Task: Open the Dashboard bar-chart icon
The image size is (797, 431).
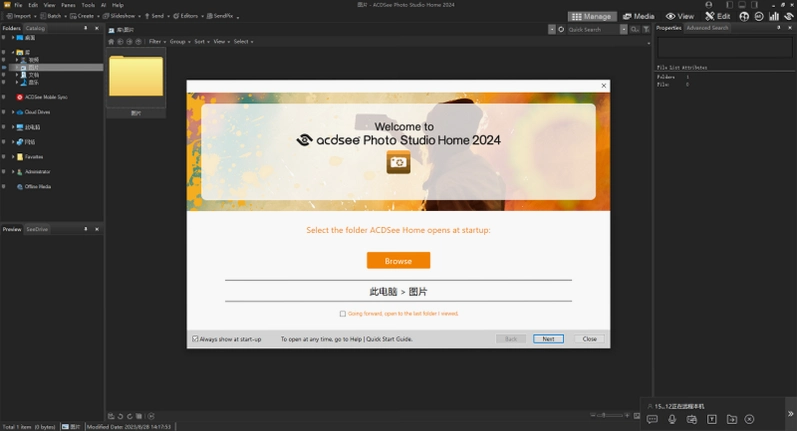Action: click(774, 16)
